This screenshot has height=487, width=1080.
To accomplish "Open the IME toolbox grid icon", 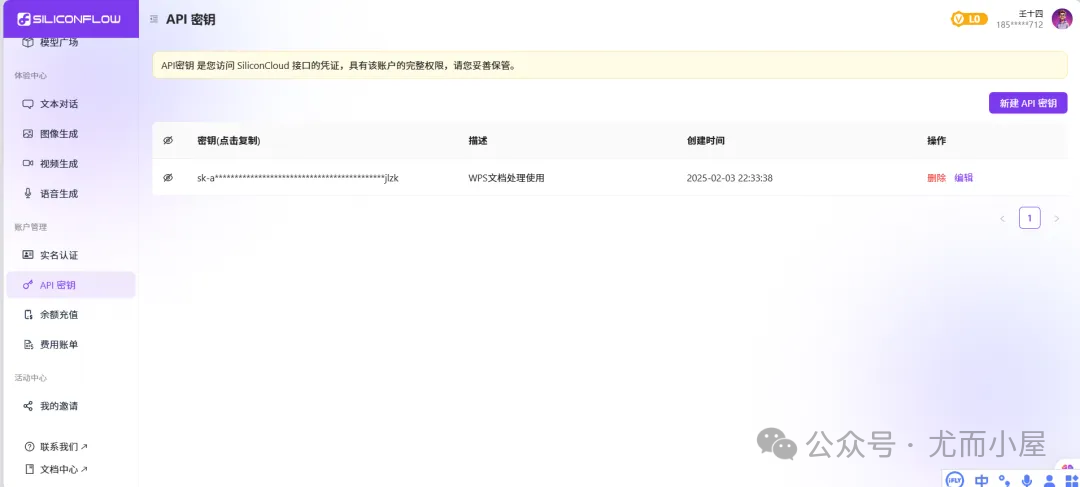I will click(1072, 480).
